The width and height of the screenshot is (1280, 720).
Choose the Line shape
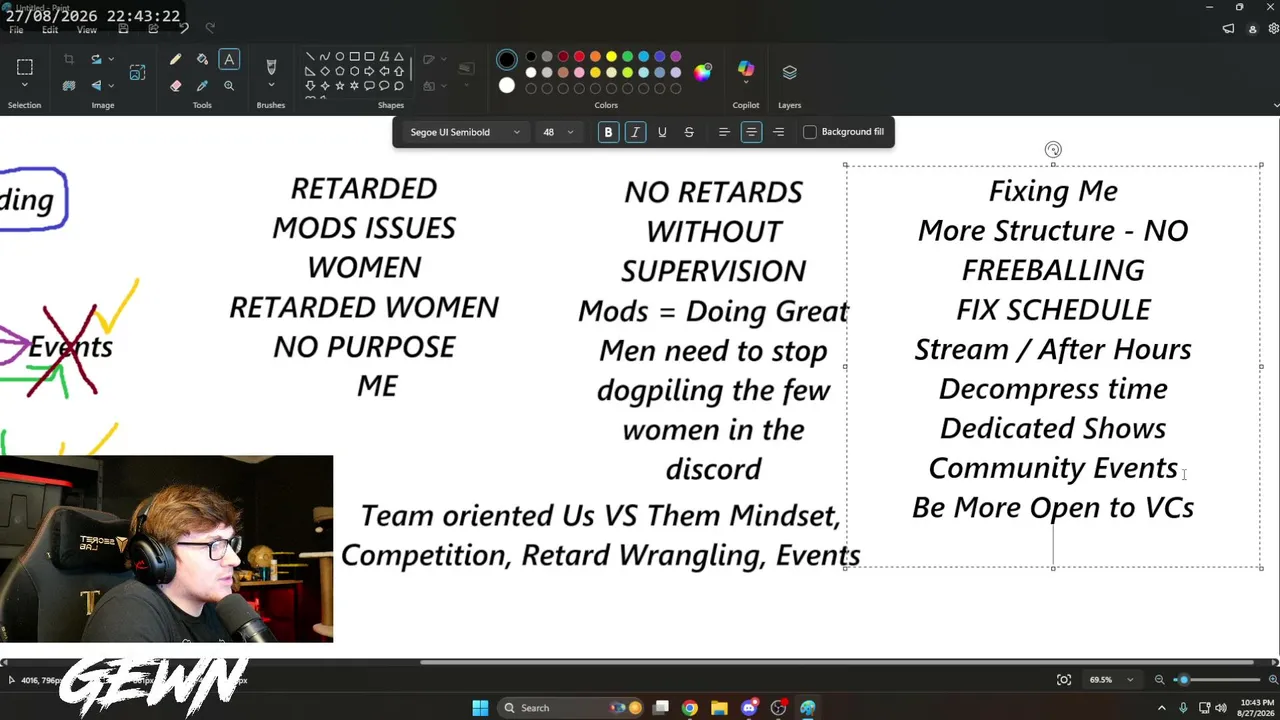[310, 57]
